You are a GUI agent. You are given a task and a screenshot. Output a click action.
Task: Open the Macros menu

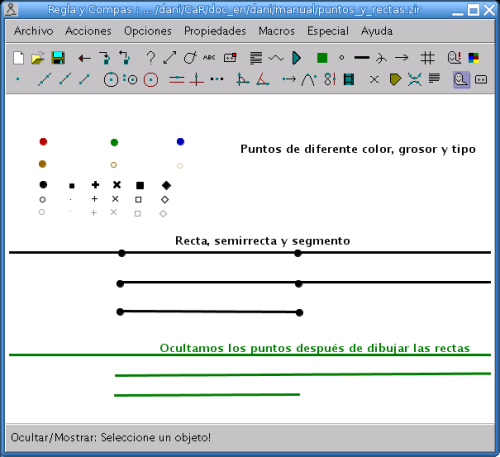coord(277,31)
